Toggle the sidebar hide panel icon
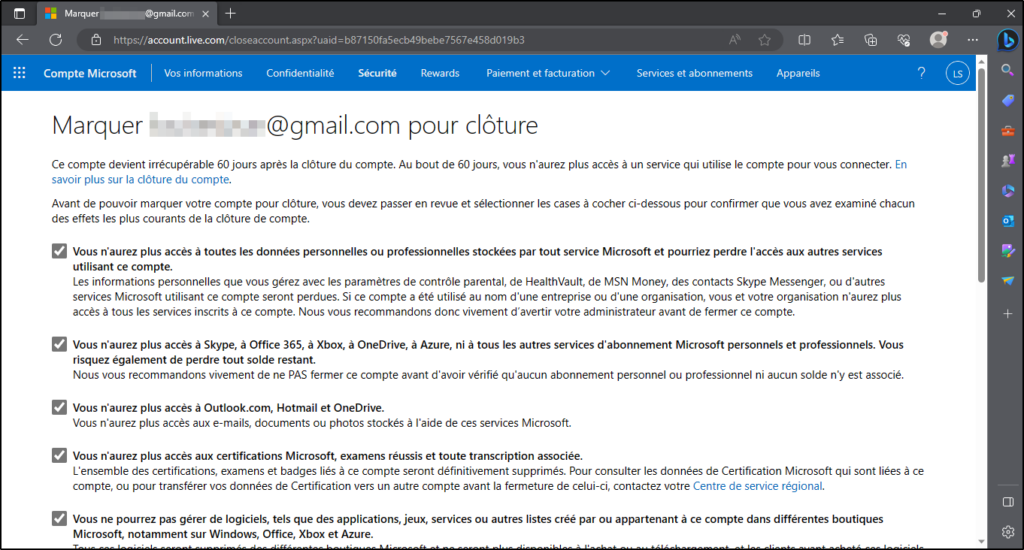Viewport: 1024px width, 550px height. (x=1008, y=502)
